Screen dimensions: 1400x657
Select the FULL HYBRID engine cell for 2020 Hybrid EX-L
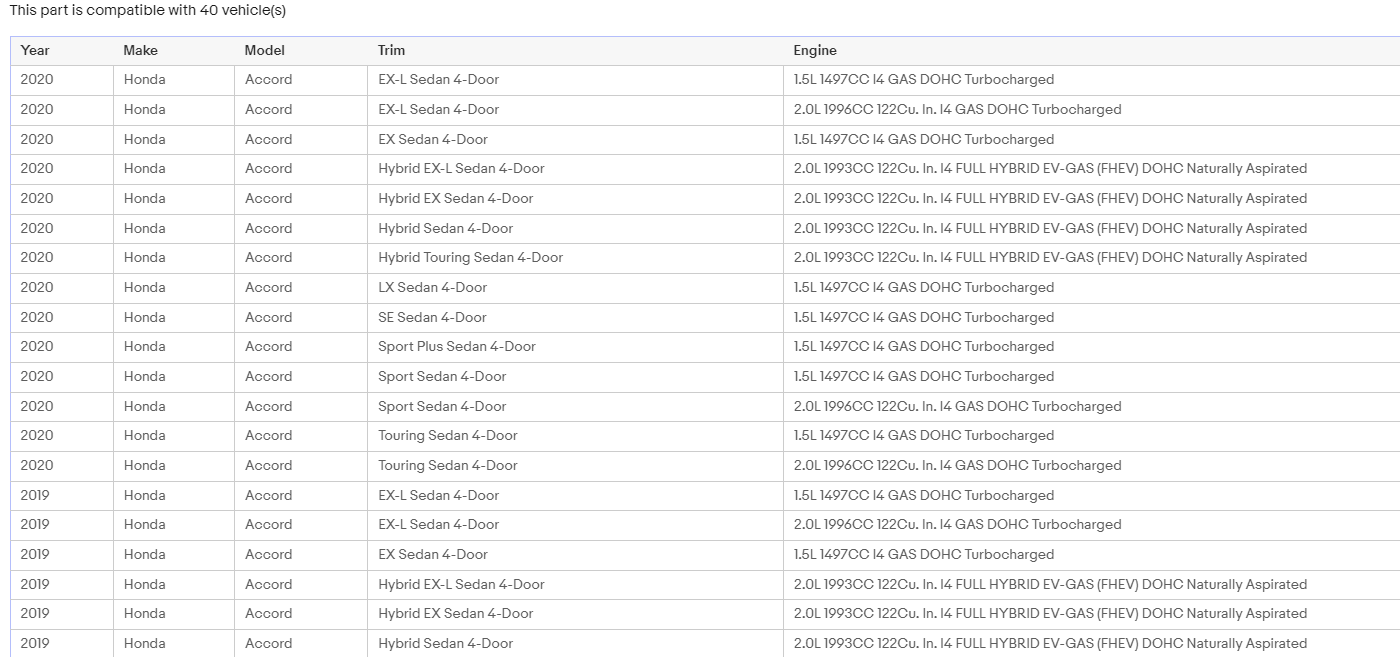pos(1092,169)
